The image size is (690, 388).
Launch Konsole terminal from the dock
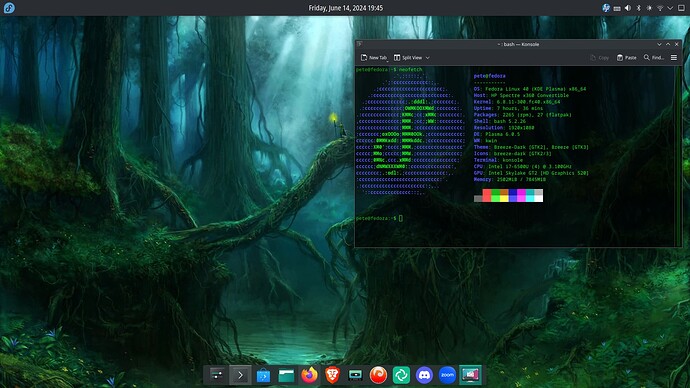click(x=240, y=375)
